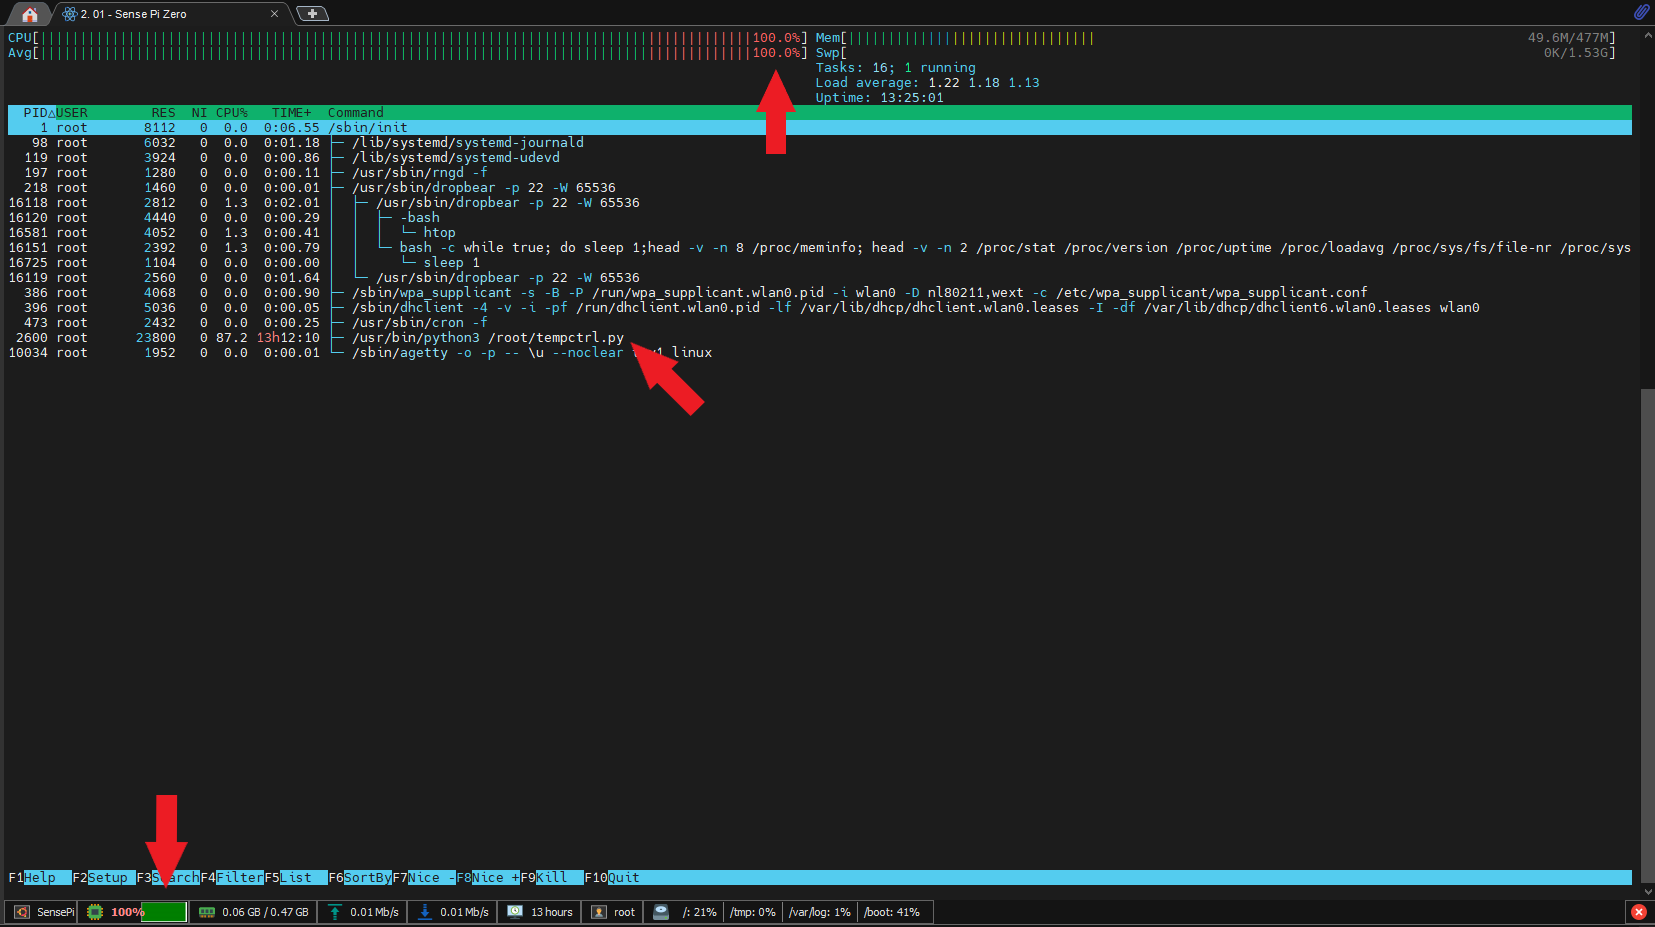Click the disk drive icon in status bar
Viewport: 1655px width, 927px height.
(661, 912)
